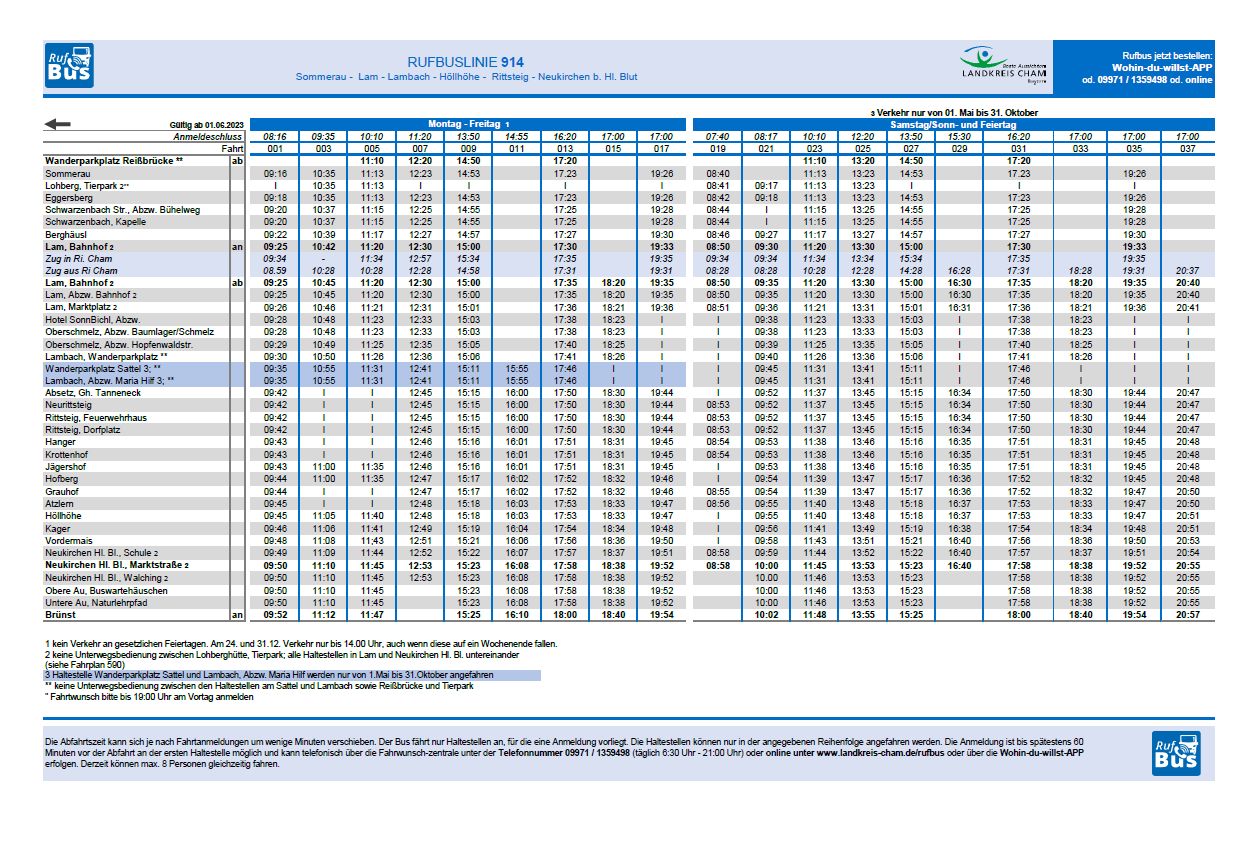Click the Zug in Ri. Cham row label
The image size is (1247, 858).
(78, 258)
